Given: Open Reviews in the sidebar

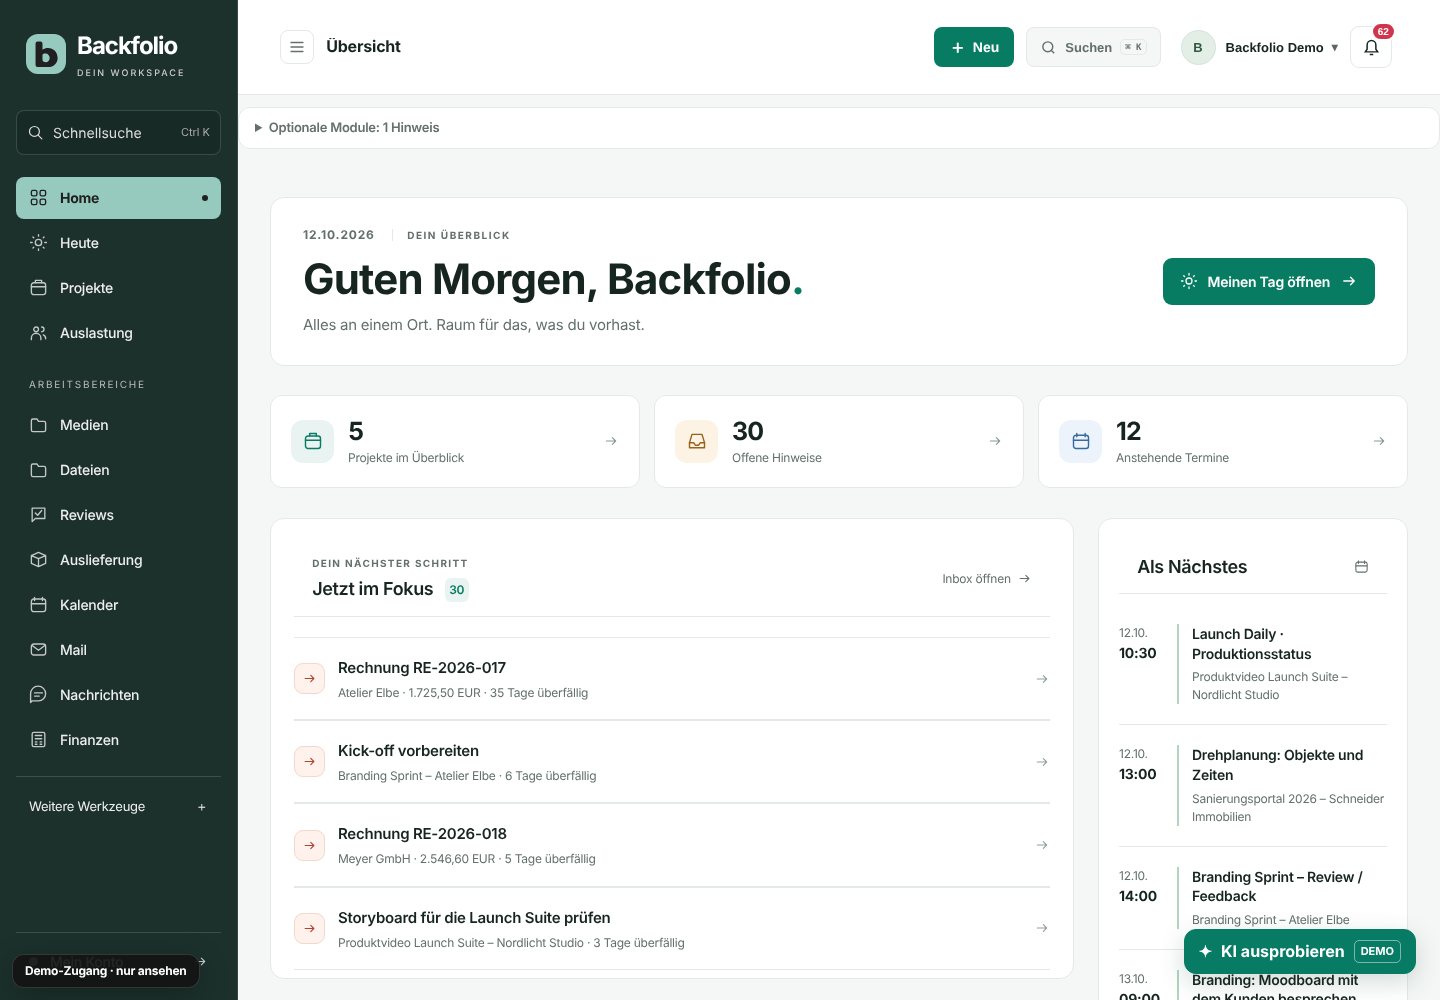Looking at the screenshot, I should [118, 515].
